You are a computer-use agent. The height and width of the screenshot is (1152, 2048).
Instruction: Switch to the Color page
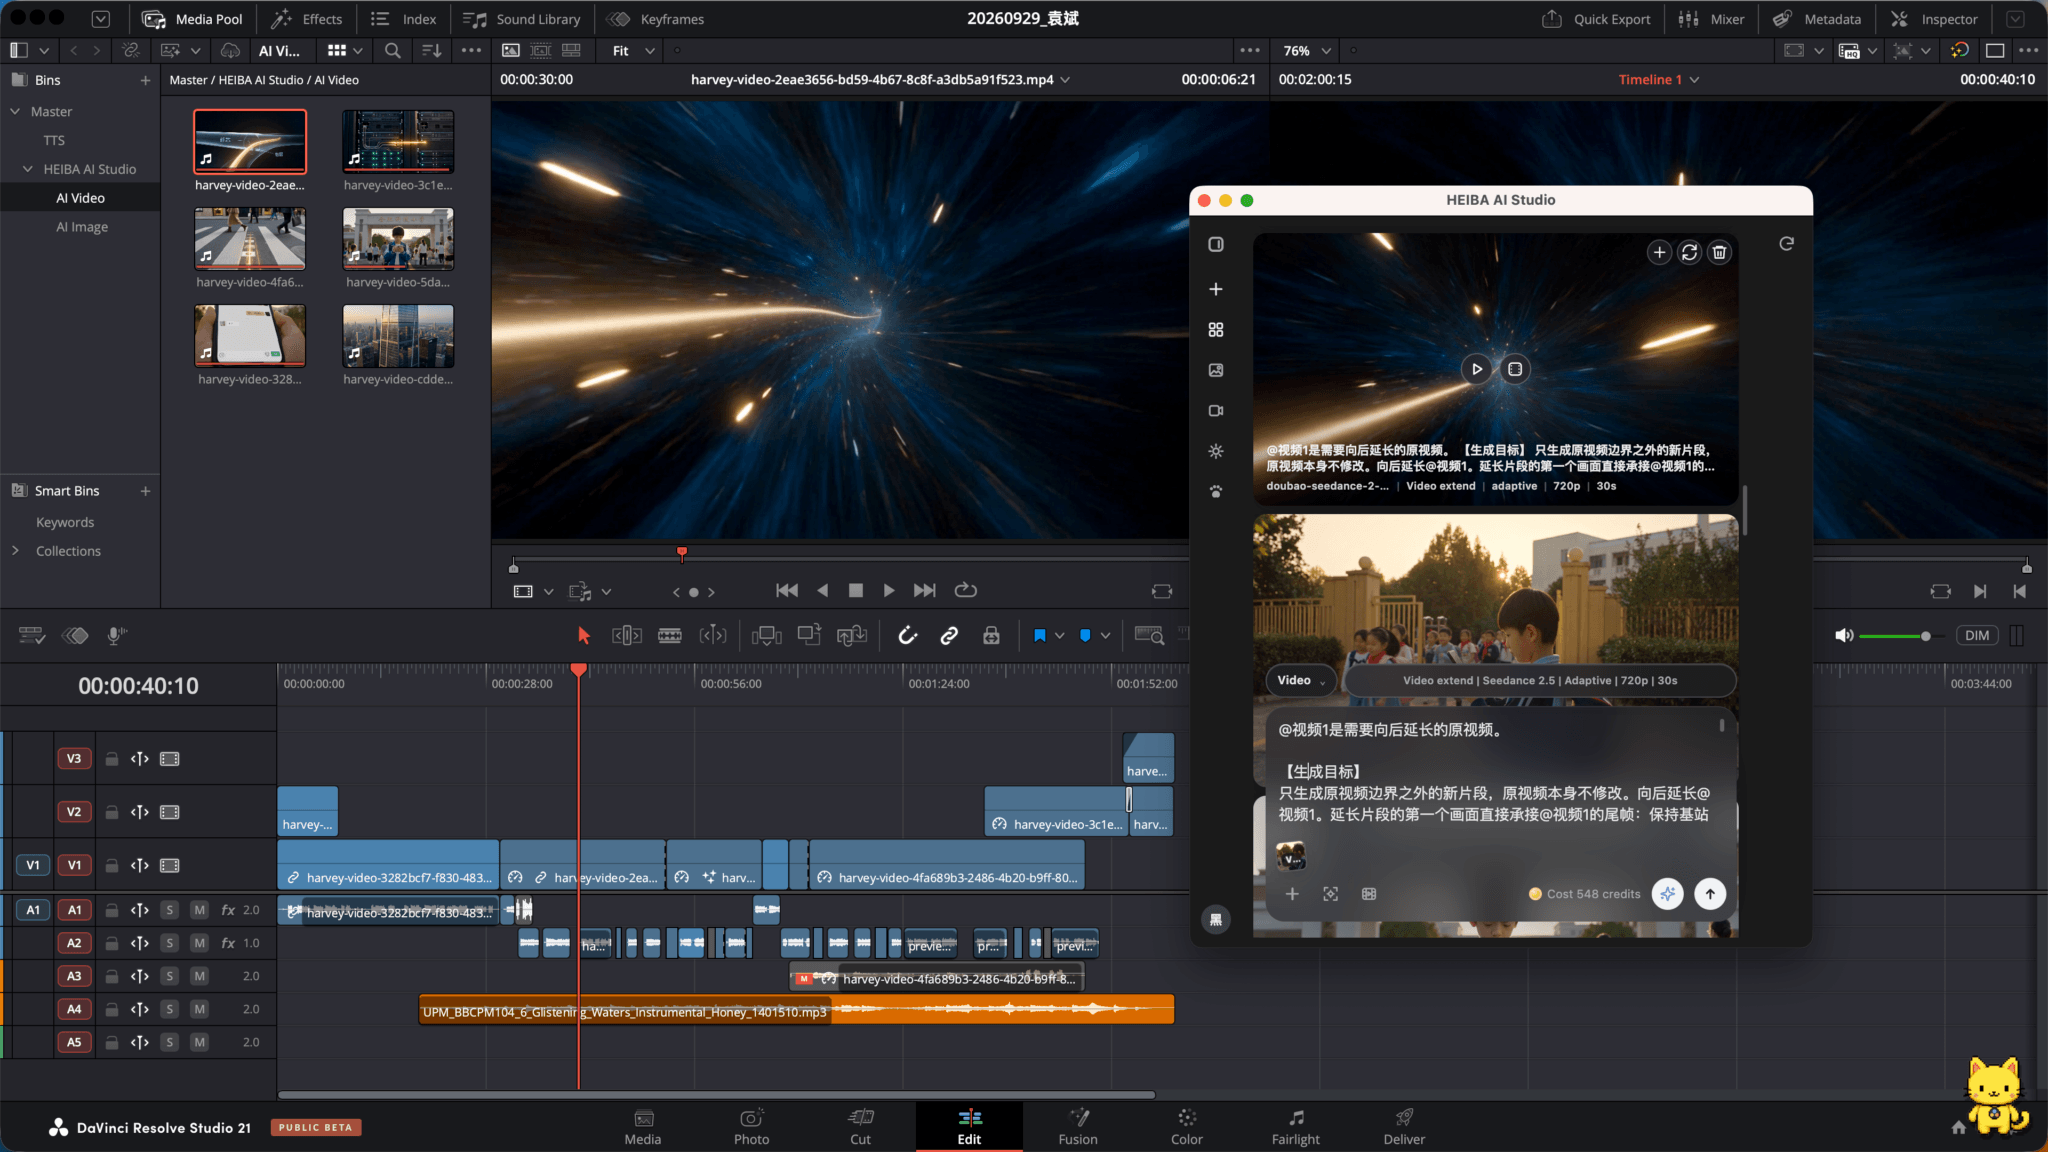coord(1186,1126)
